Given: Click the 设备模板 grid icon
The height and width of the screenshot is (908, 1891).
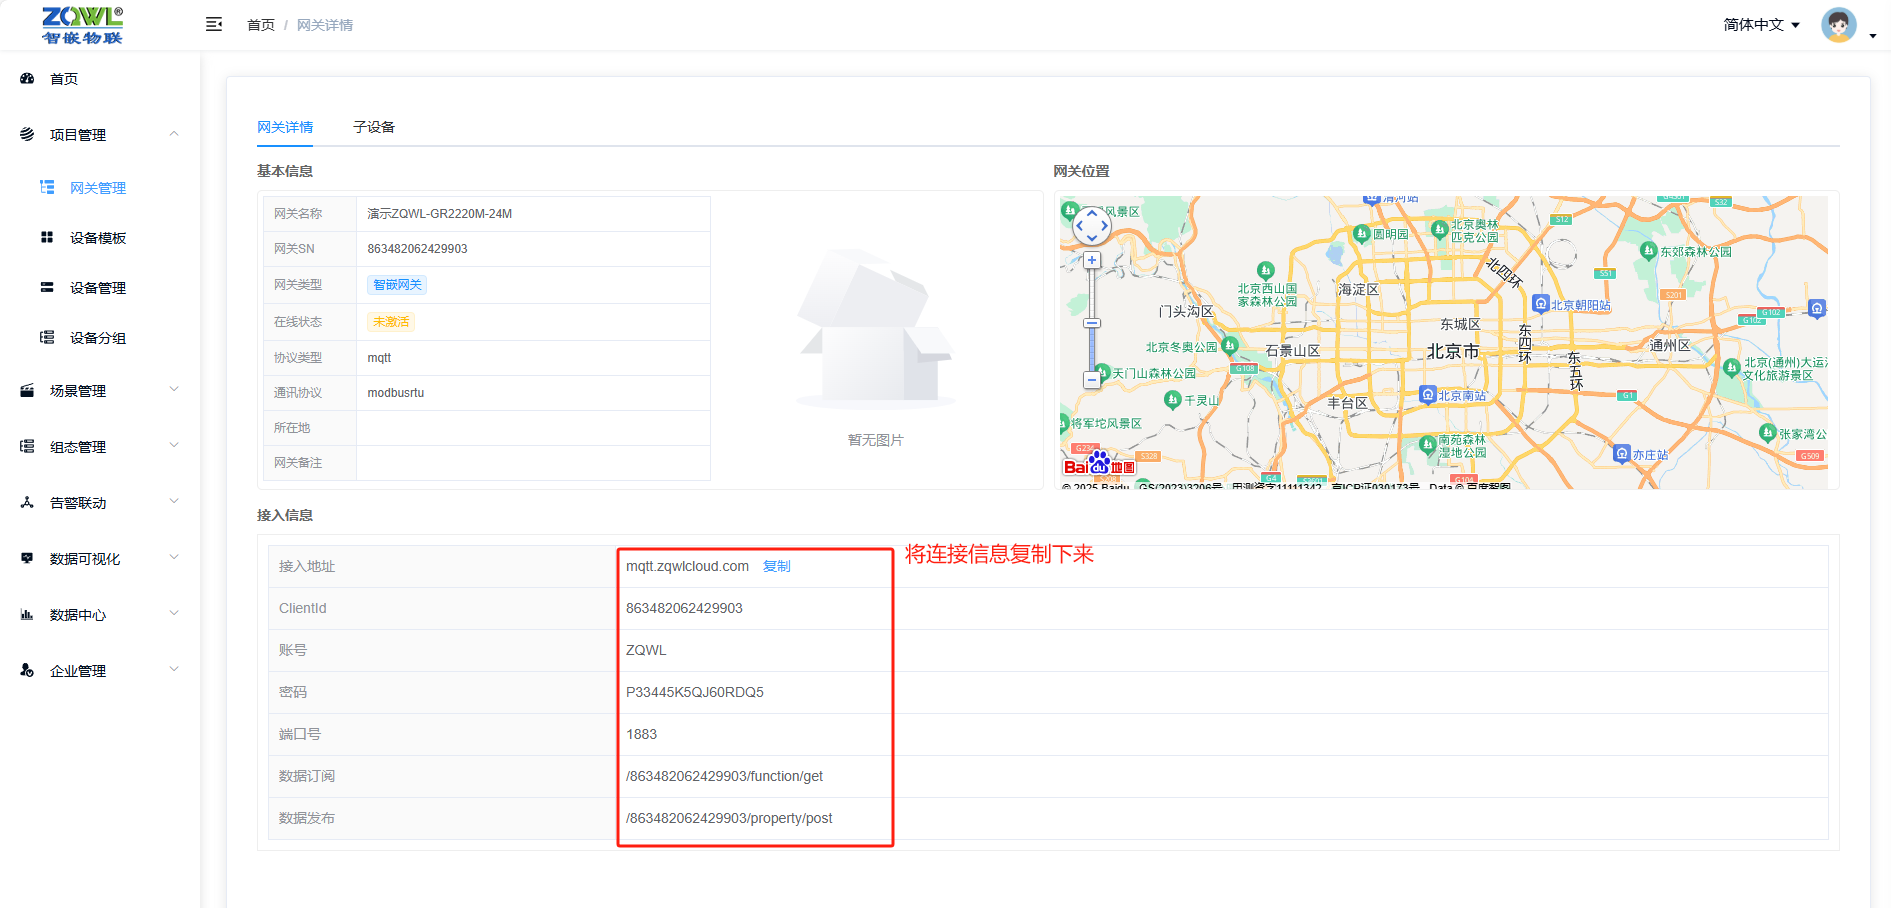Looking at the screenshot, I should point(47,237).
